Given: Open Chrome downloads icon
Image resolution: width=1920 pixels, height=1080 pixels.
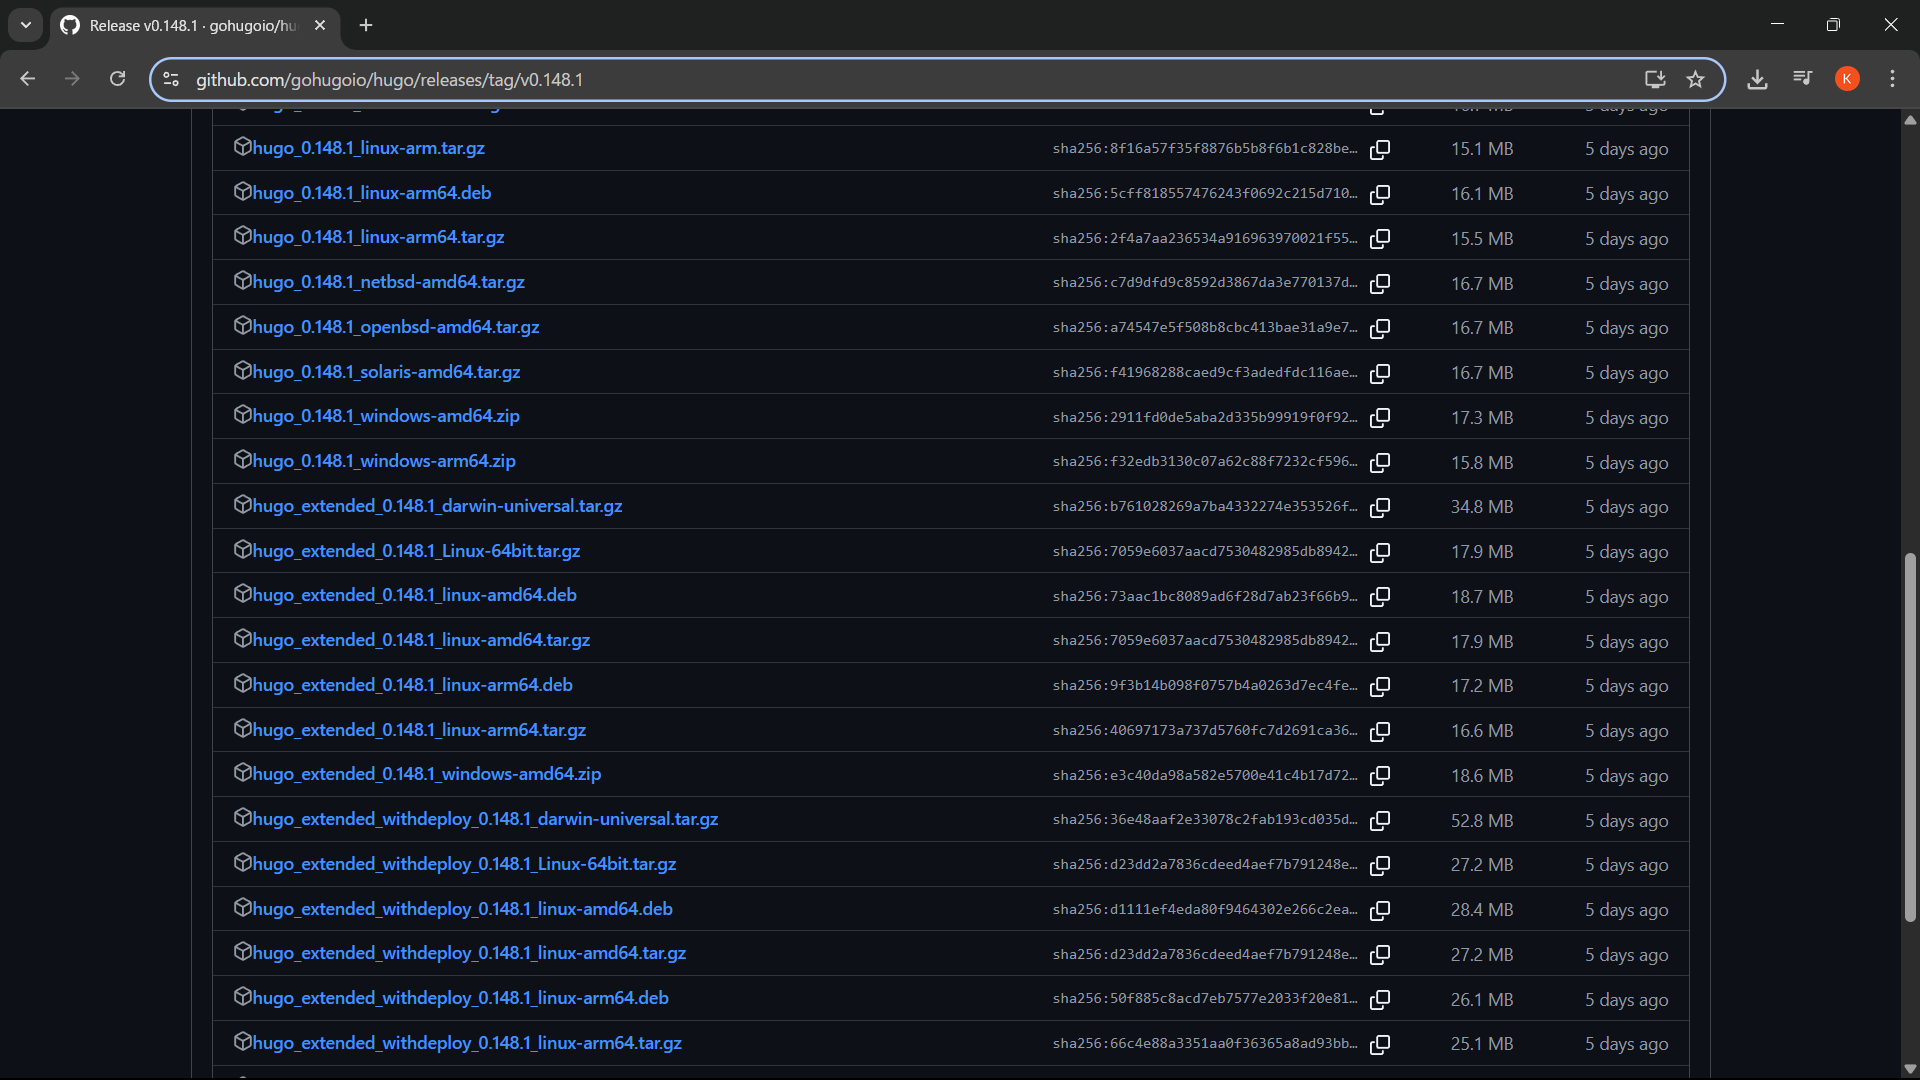Looking at the screenshot, I should click(1757, 80).
